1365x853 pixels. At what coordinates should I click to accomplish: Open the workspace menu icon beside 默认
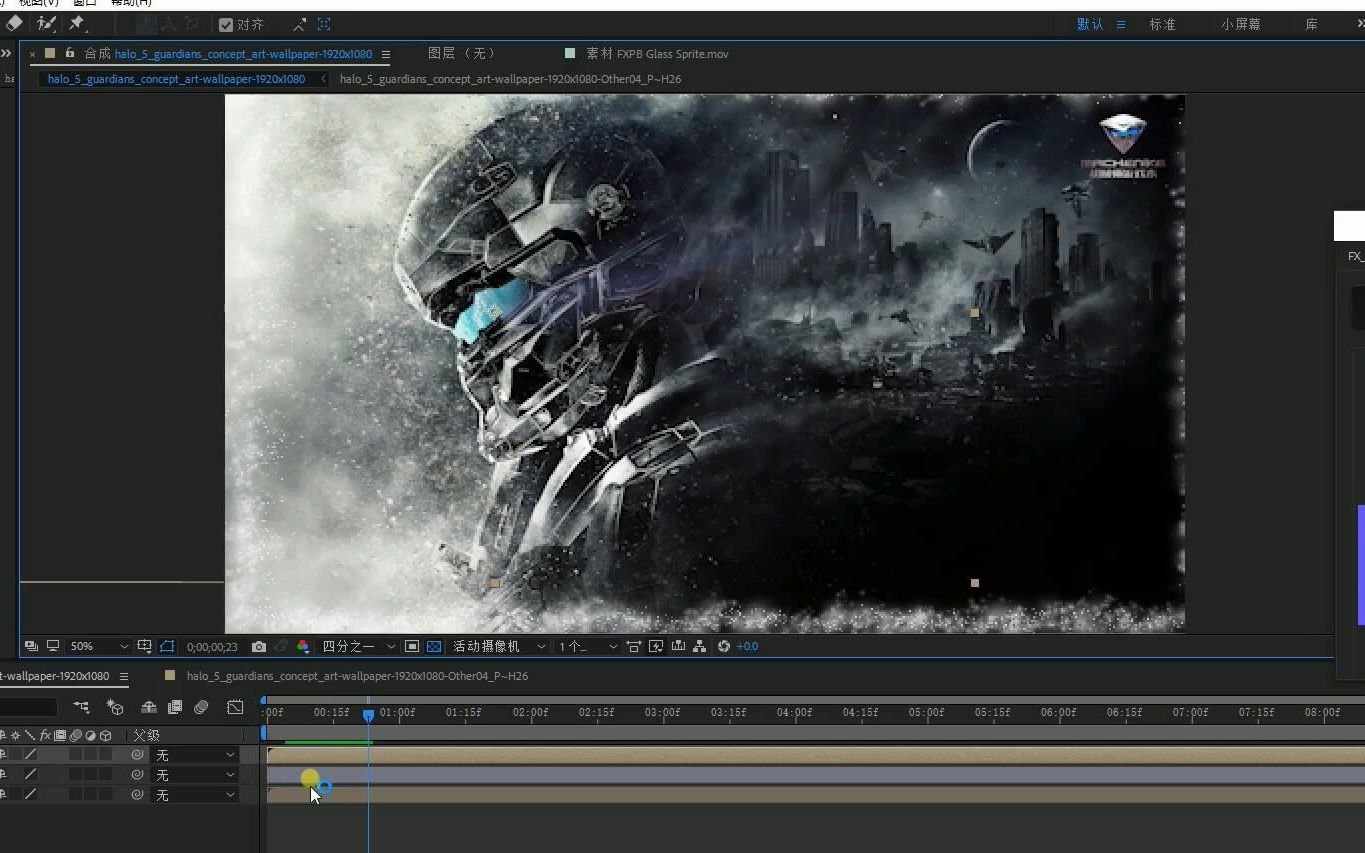point(1121,24)
